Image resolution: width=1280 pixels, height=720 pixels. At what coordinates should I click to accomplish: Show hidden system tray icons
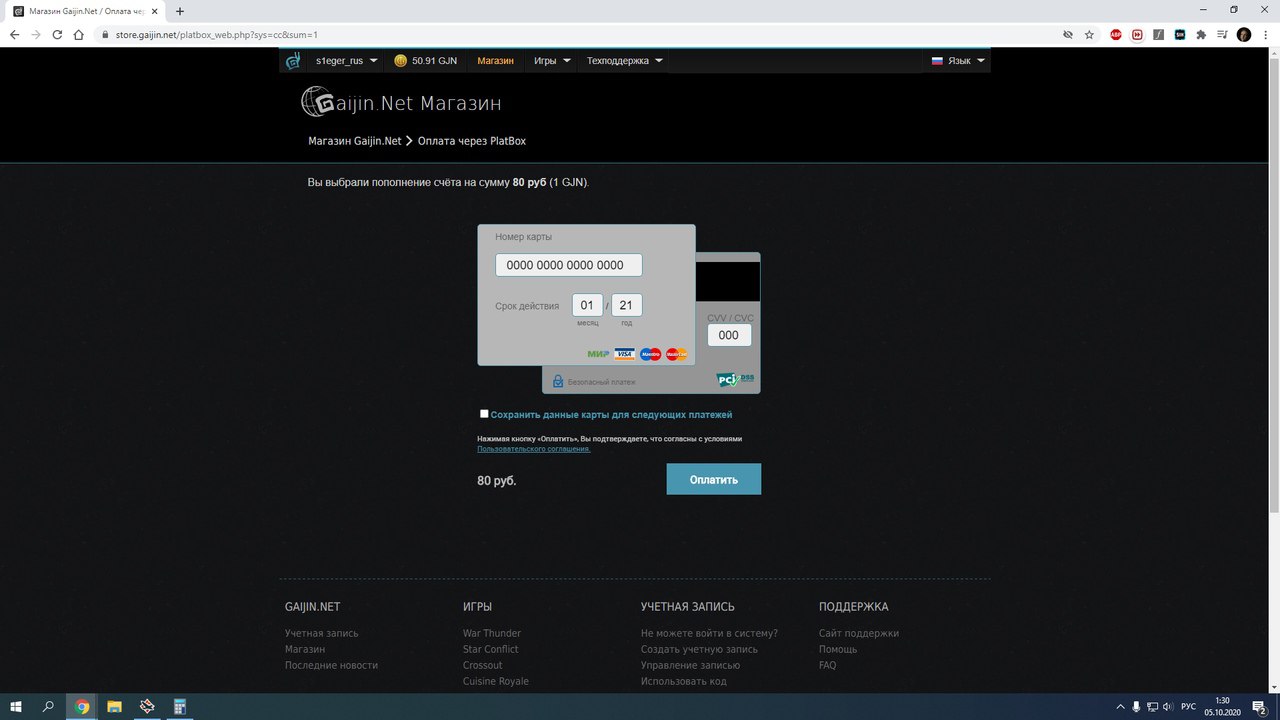point(1120,706)
